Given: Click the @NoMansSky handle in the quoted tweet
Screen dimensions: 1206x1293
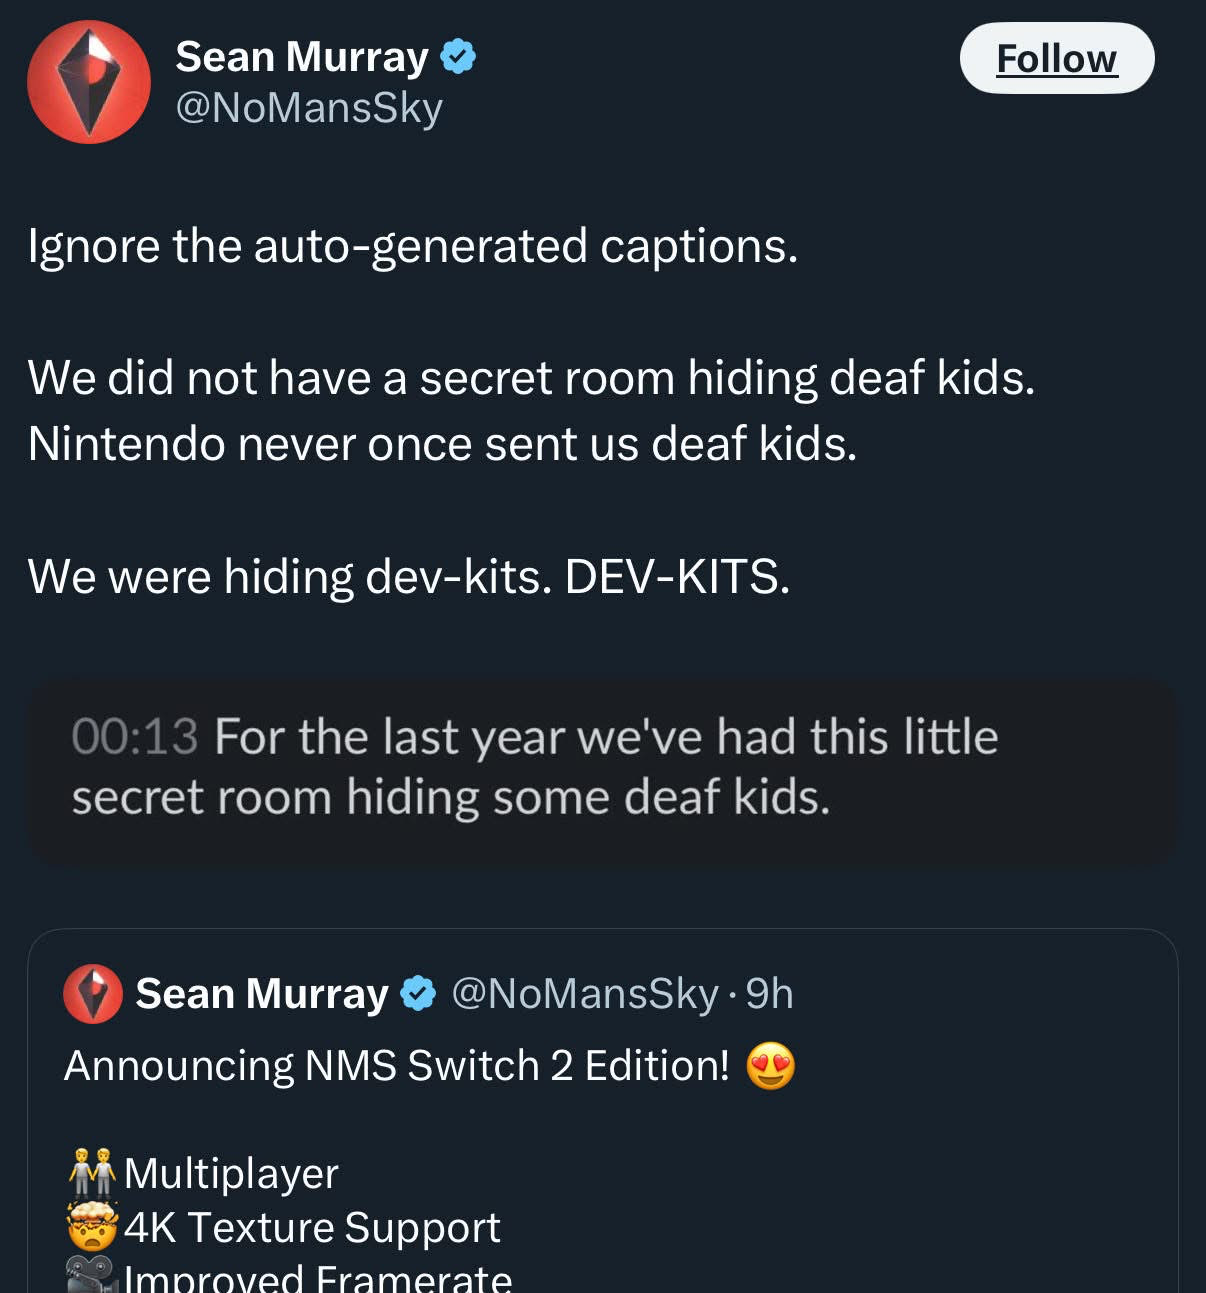Looking at the screenshot, I should point(585,994).
